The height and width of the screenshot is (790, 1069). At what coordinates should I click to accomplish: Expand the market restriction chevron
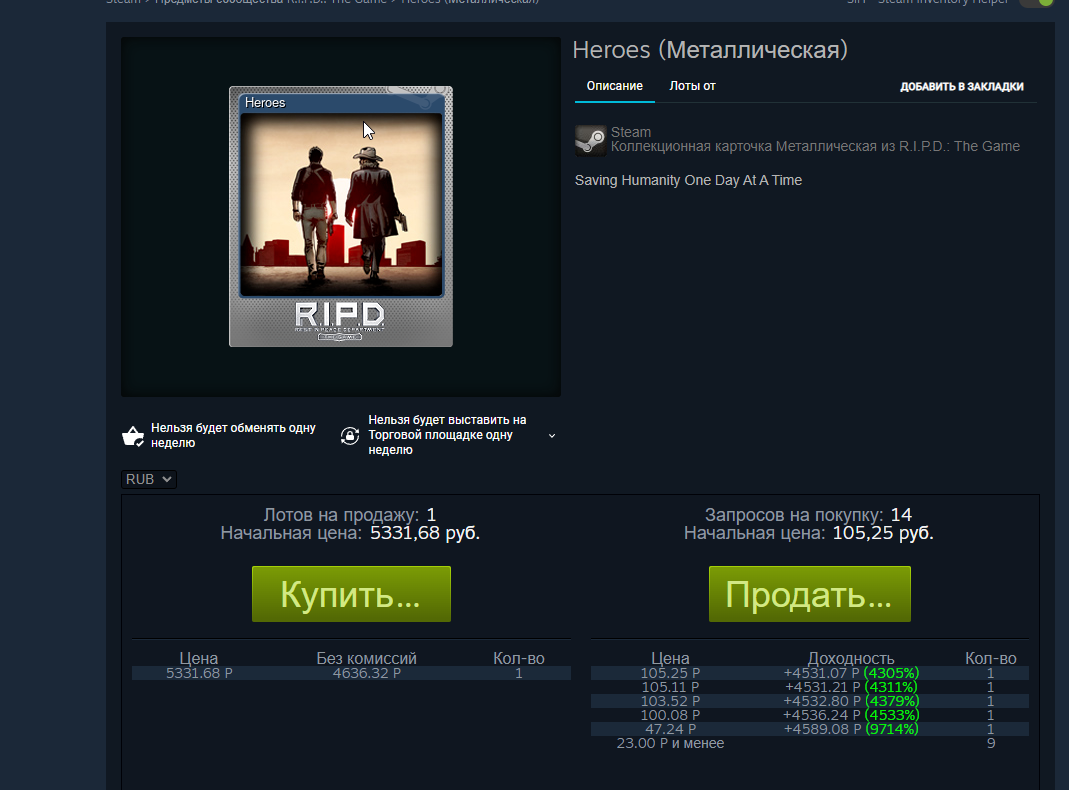pos(552,436)
